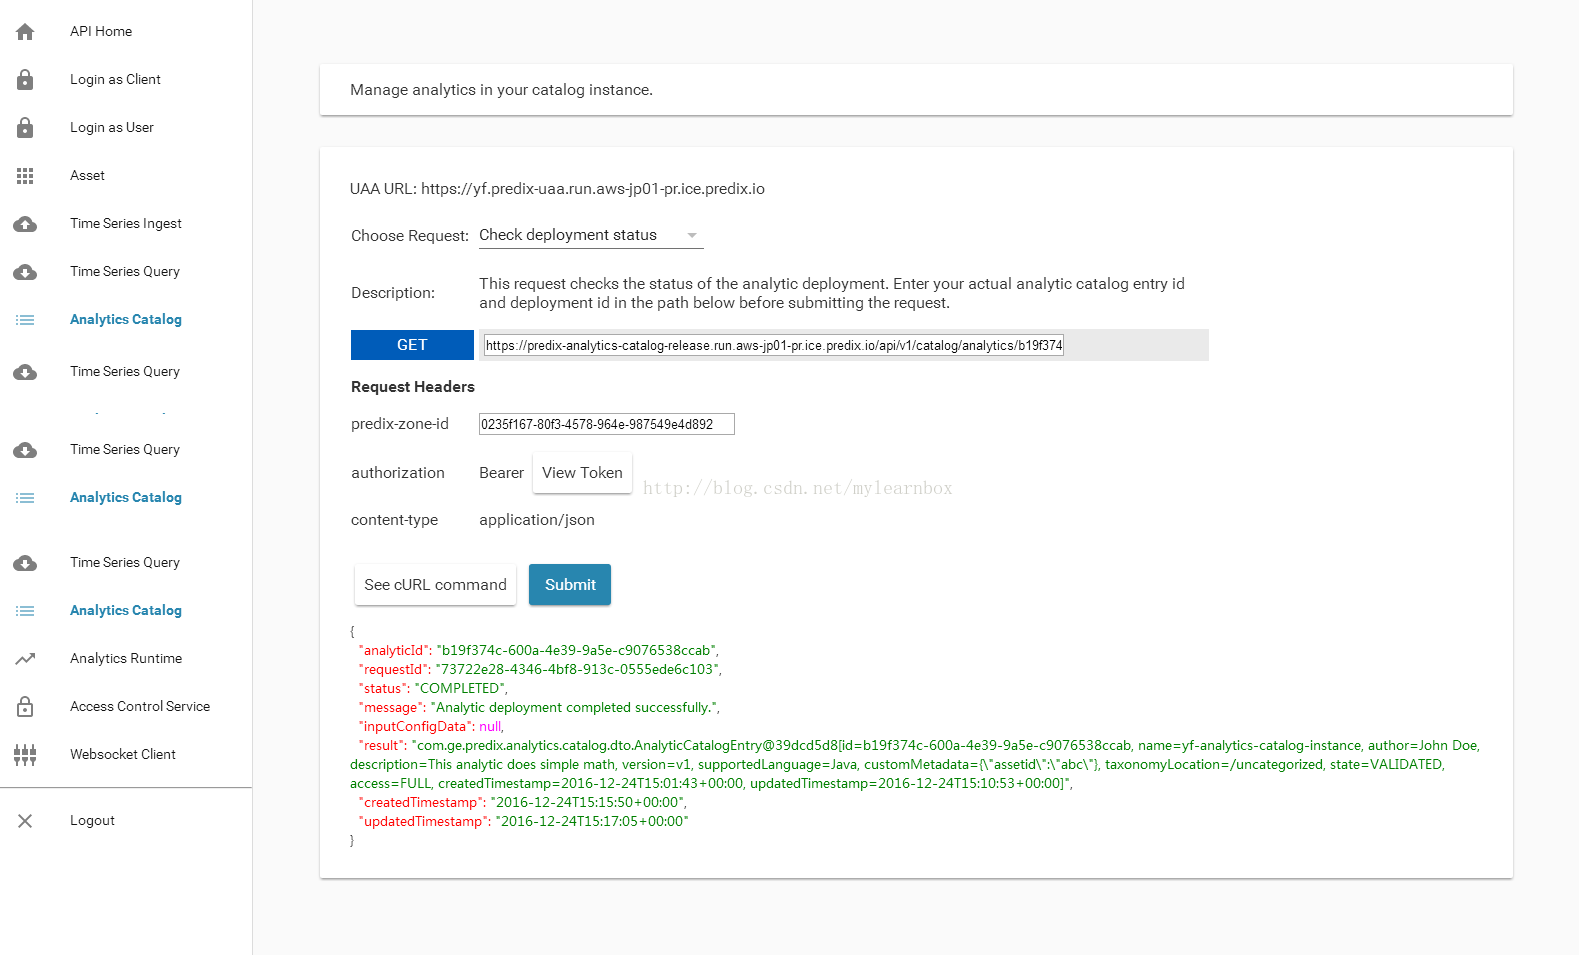
Task: Click the "analyticId" line in the response
Action: coord(539,650)
